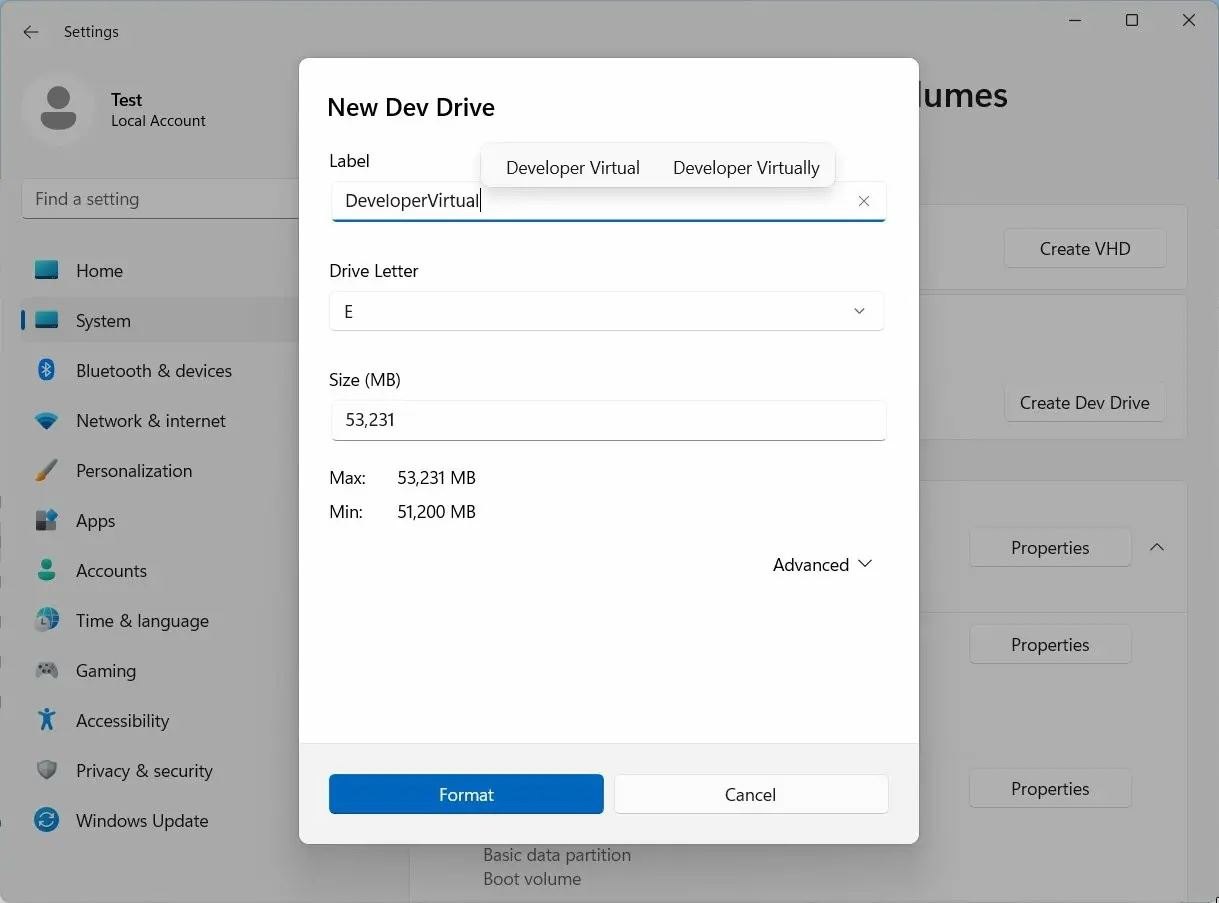Screen dimensions: 1219x903
Task: Click the Bluetooth & devices icon
Action: click(47, 370)
